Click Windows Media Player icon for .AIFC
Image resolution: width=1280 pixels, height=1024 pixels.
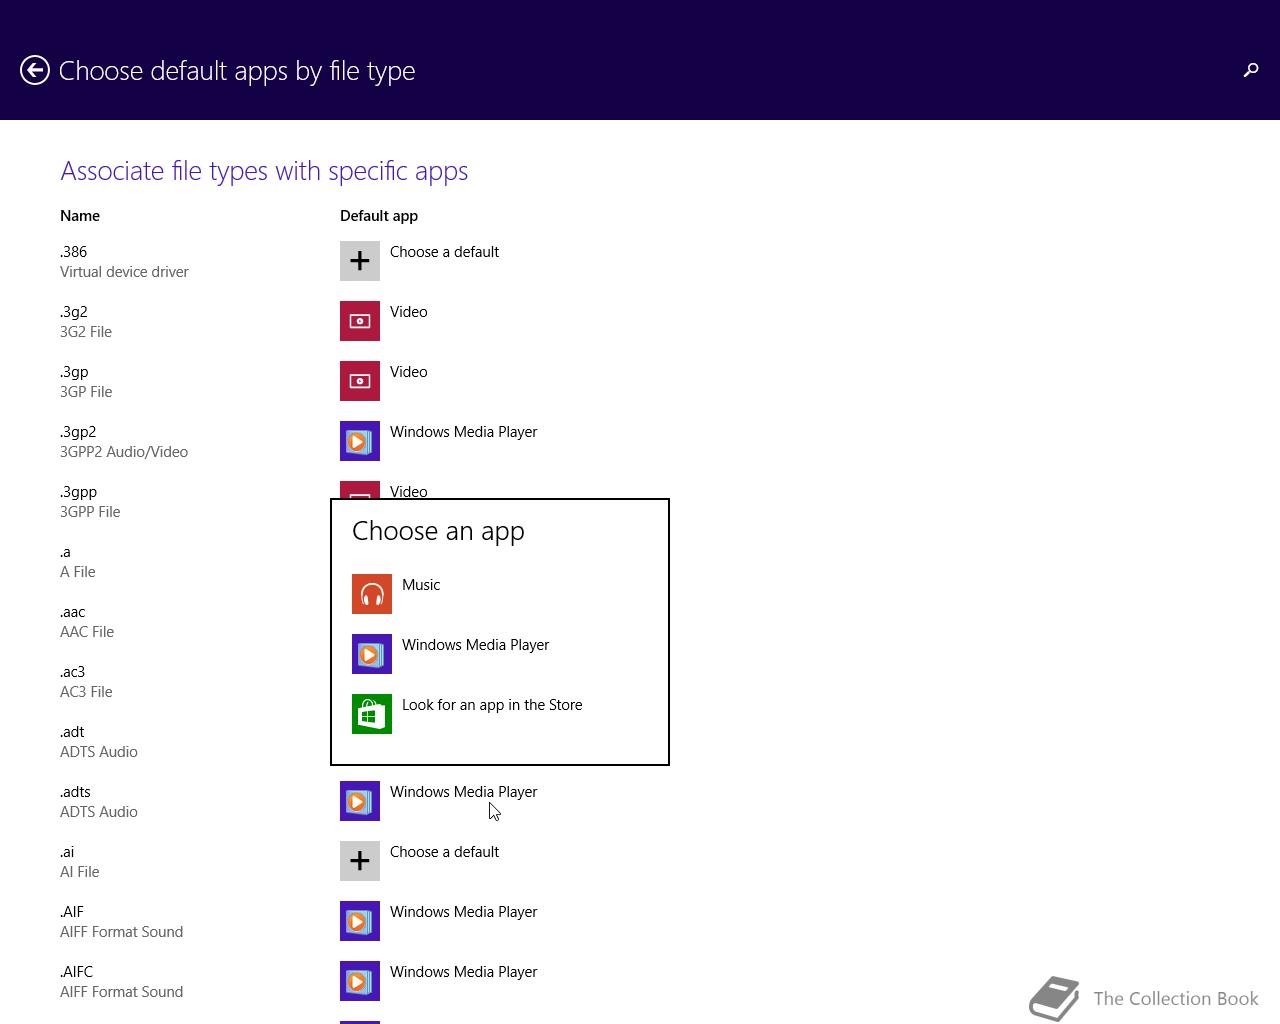point(360,981)
